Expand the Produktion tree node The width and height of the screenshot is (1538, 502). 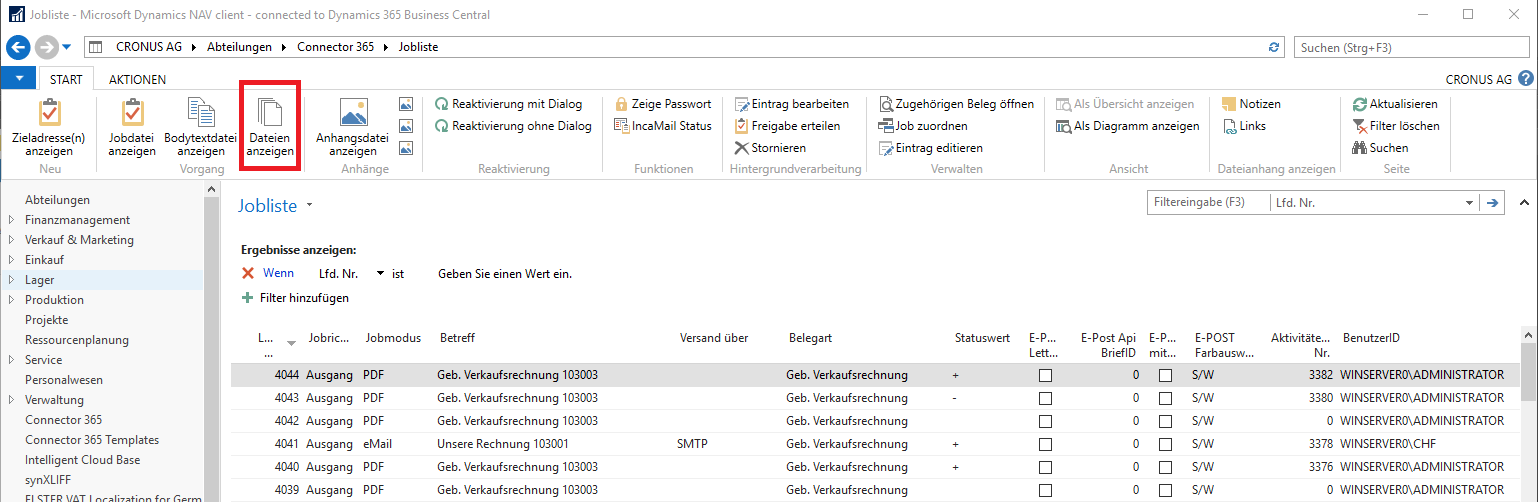tap(11, 300)
